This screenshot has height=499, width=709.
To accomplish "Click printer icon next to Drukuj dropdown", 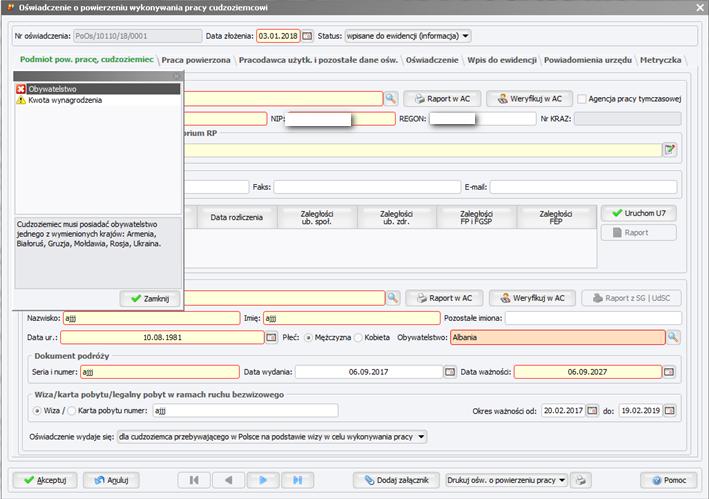I will pos(581,480).
